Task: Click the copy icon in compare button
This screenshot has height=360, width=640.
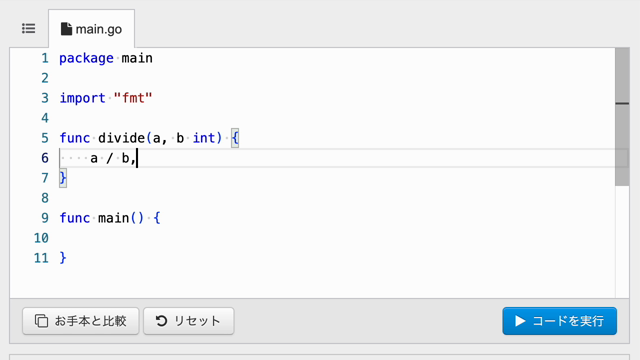Action: 41,321
